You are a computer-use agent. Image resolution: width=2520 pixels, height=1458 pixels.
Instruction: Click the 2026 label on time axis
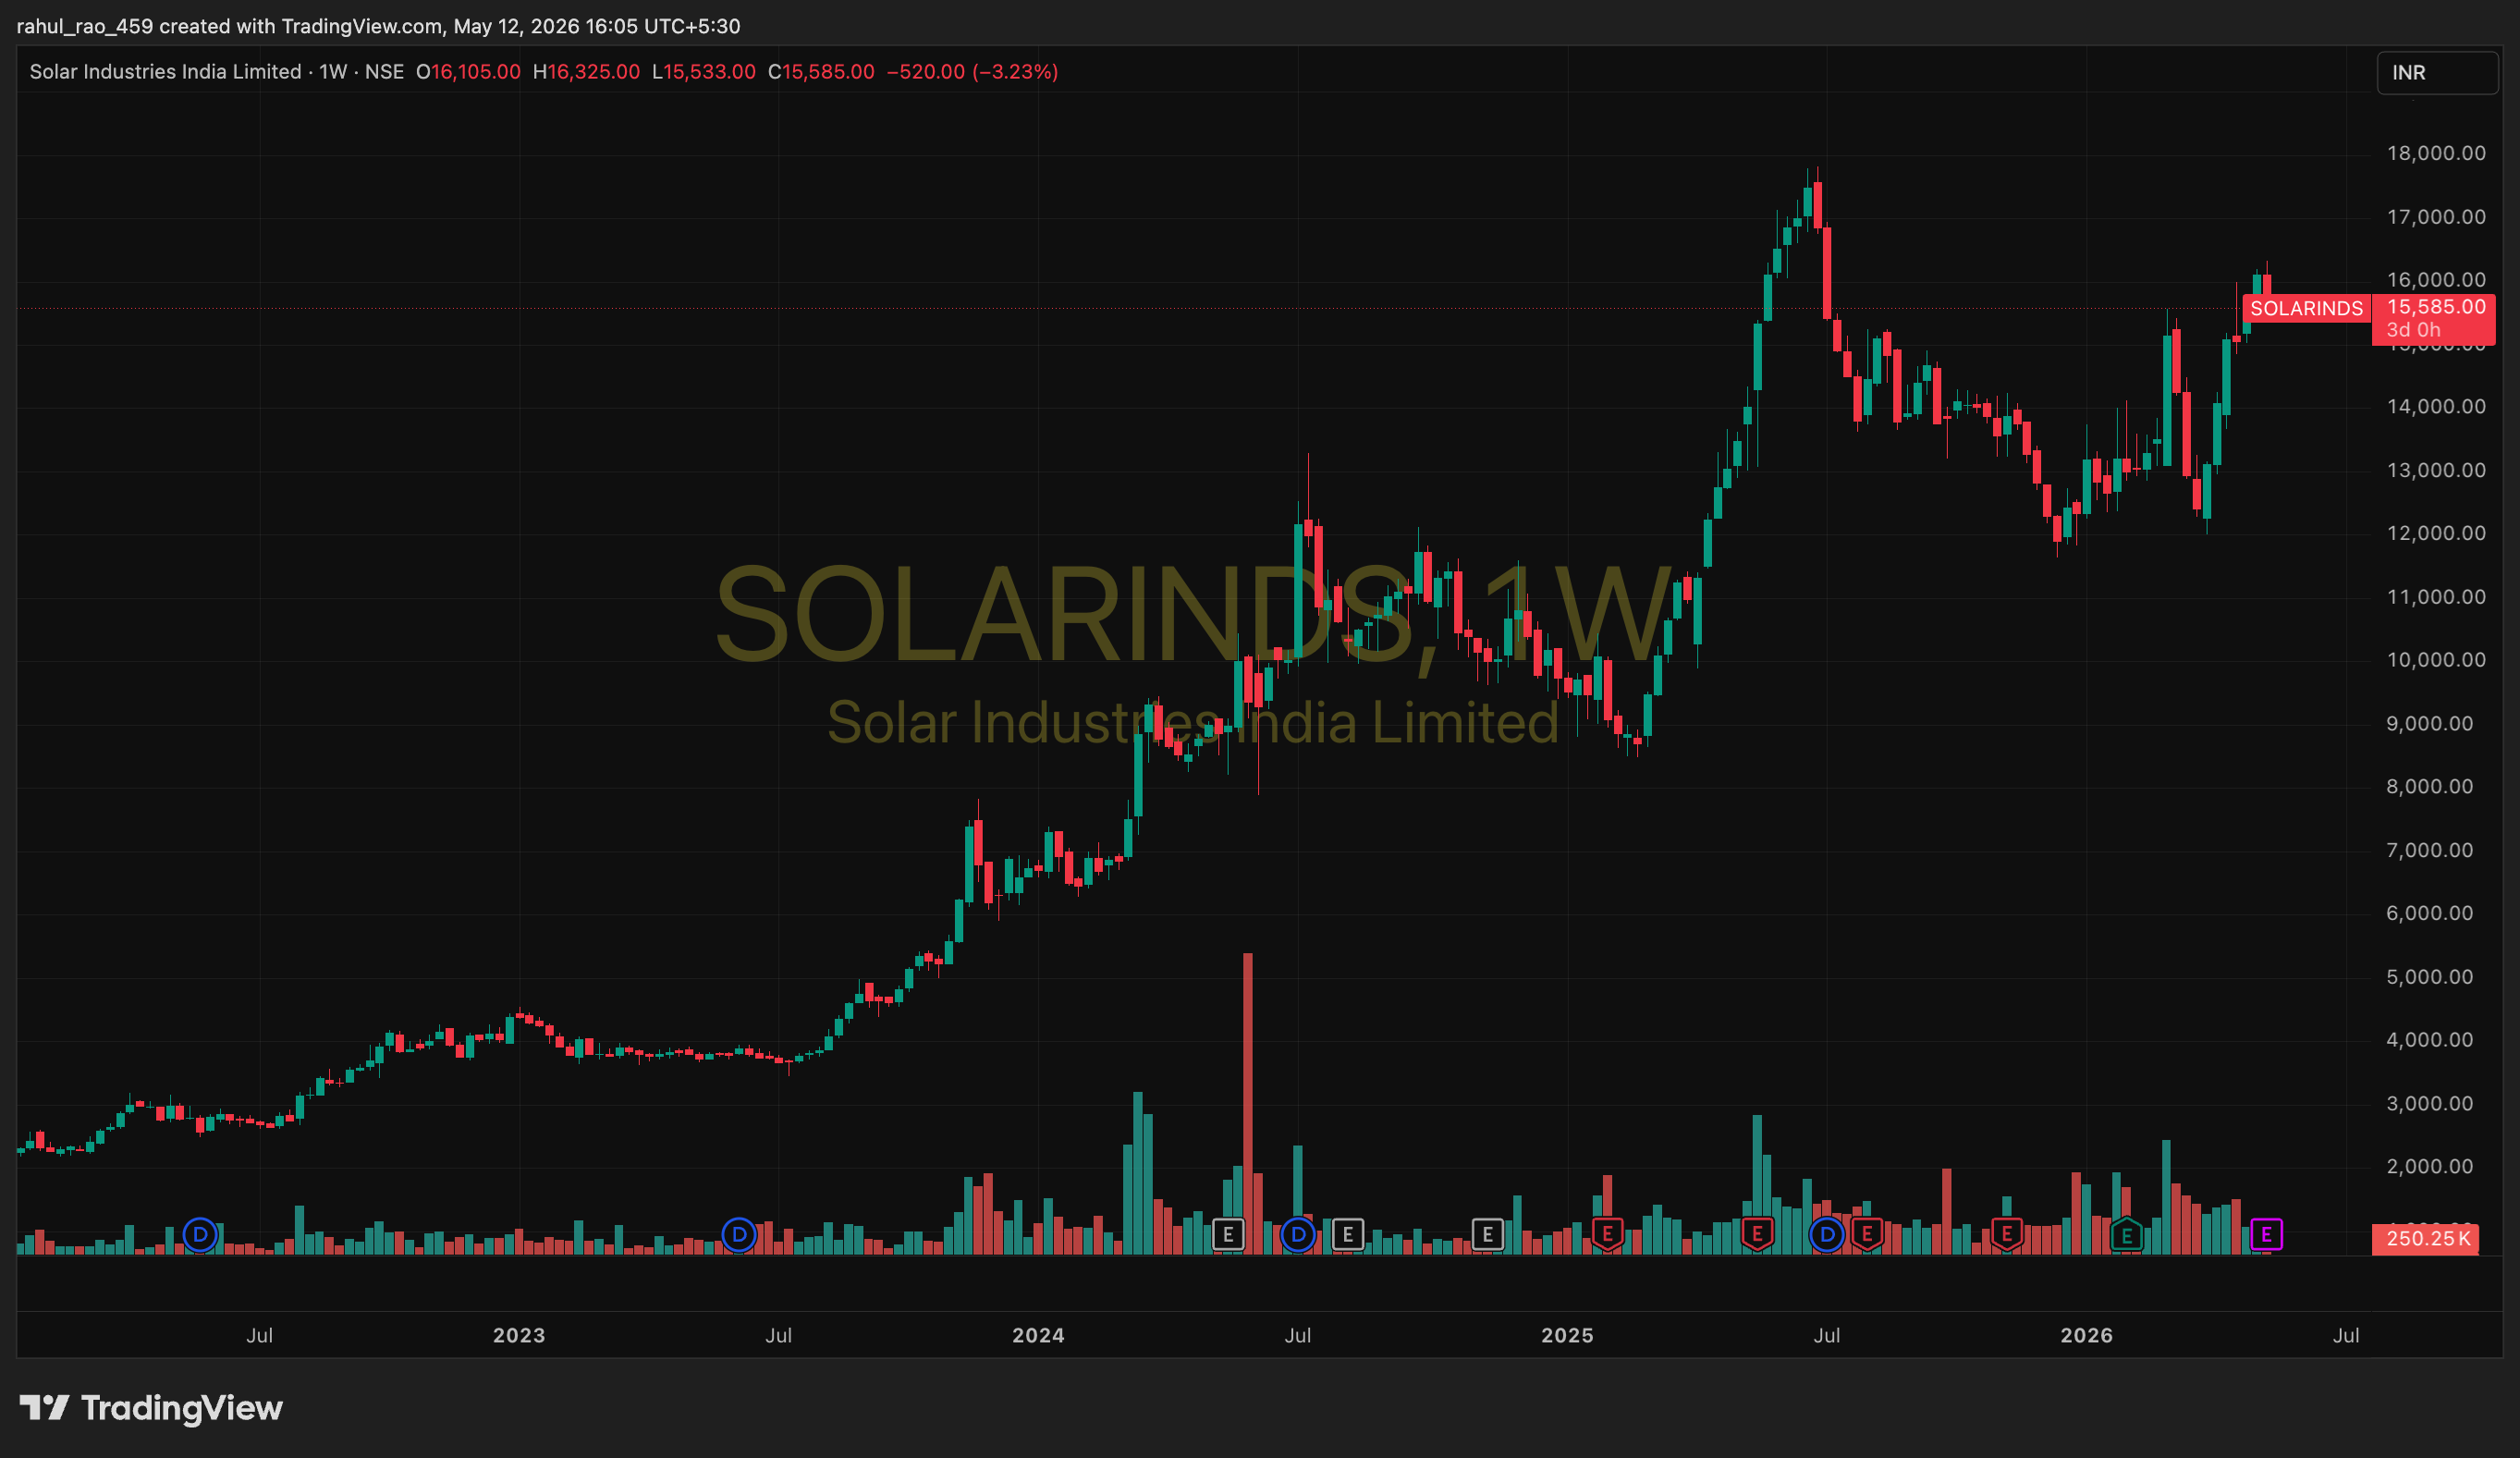click(x=2087, y=1336)
